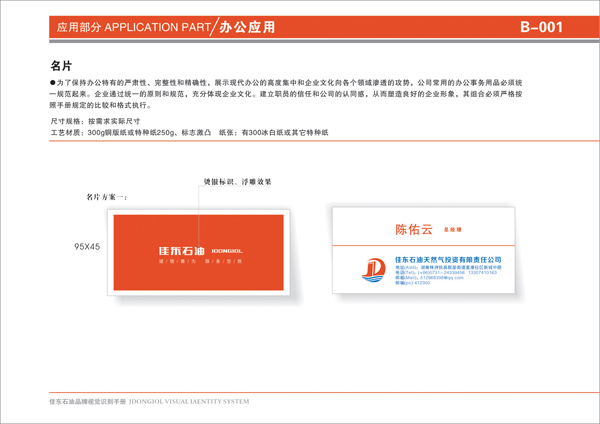
Task: Click the 烫银标识、浮雕效果 annotation
Action: click(238, 182)
